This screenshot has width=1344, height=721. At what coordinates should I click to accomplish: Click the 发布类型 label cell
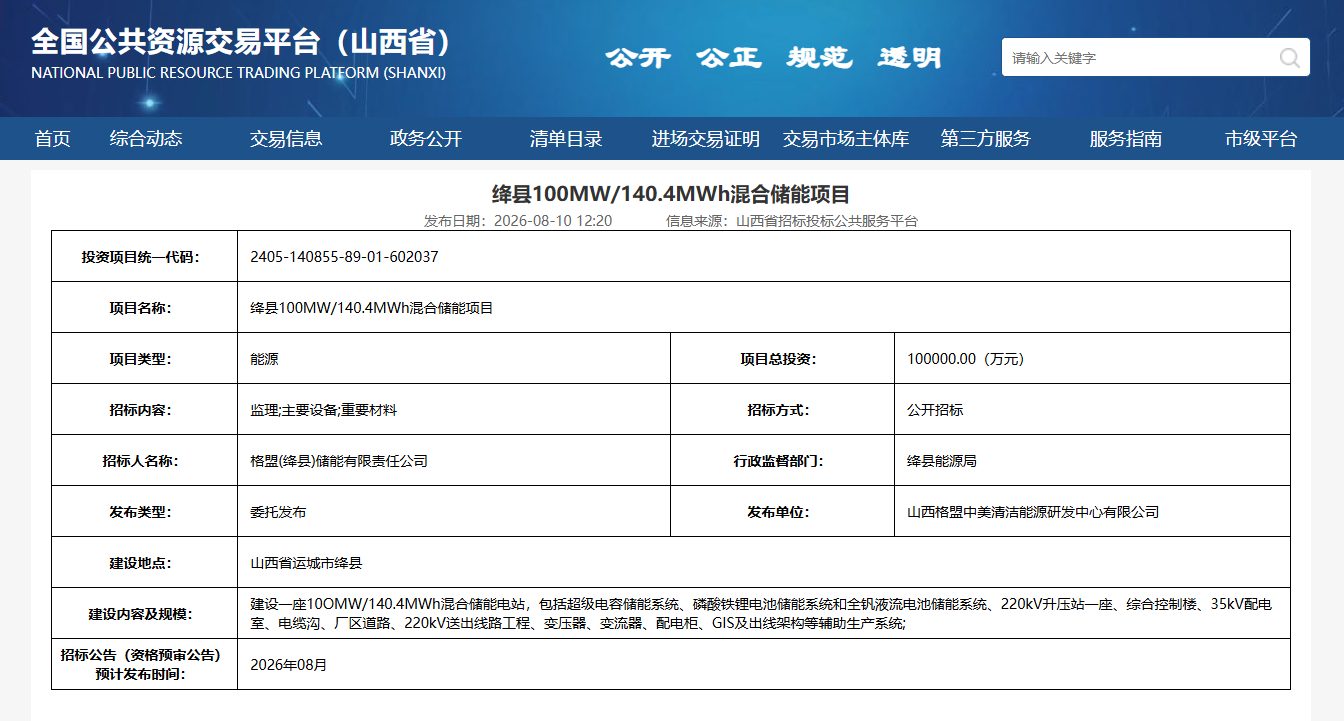144,512
